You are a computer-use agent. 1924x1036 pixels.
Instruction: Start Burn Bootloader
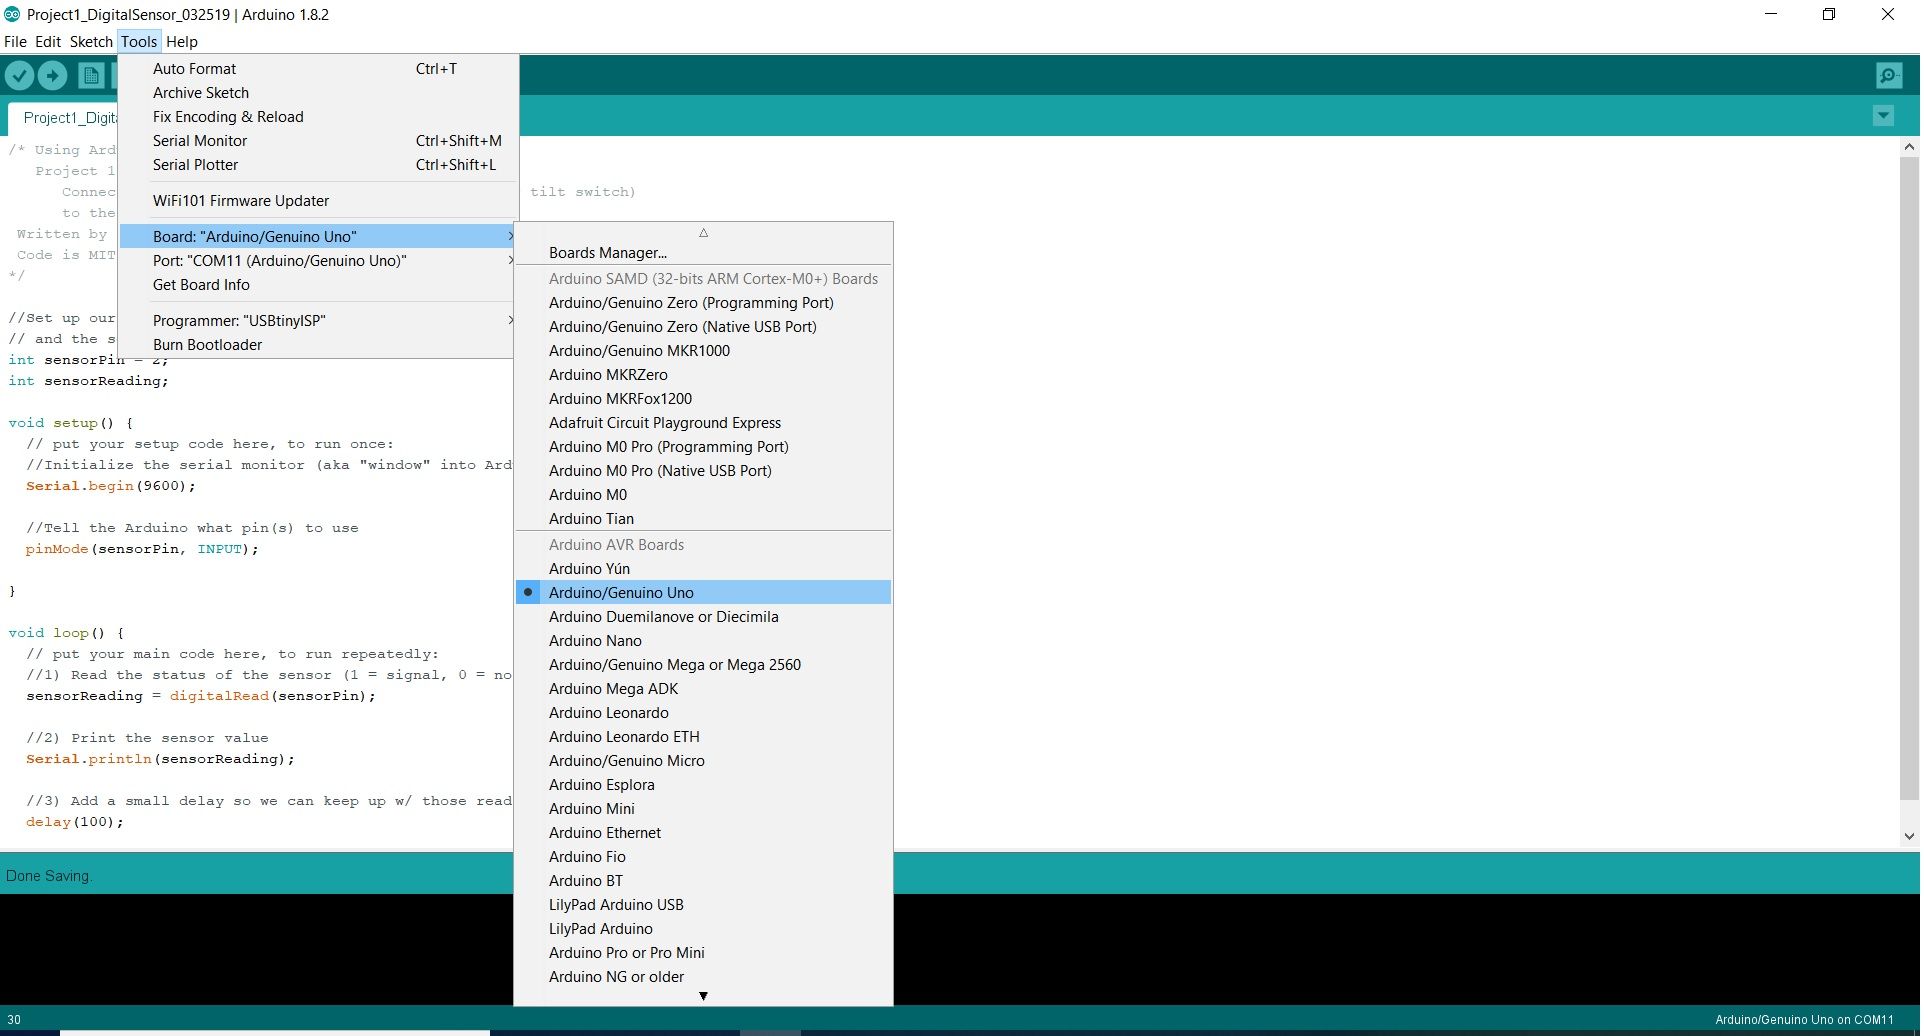[x=207, y=344]
